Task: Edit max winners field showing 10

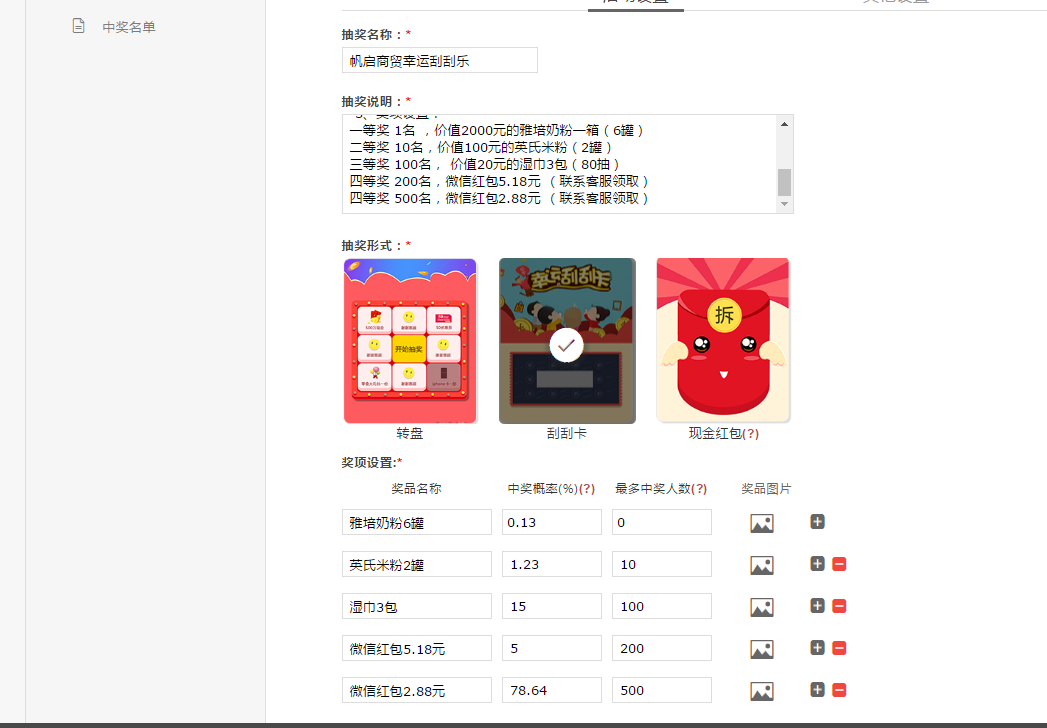Action: [x=662, y=564]
